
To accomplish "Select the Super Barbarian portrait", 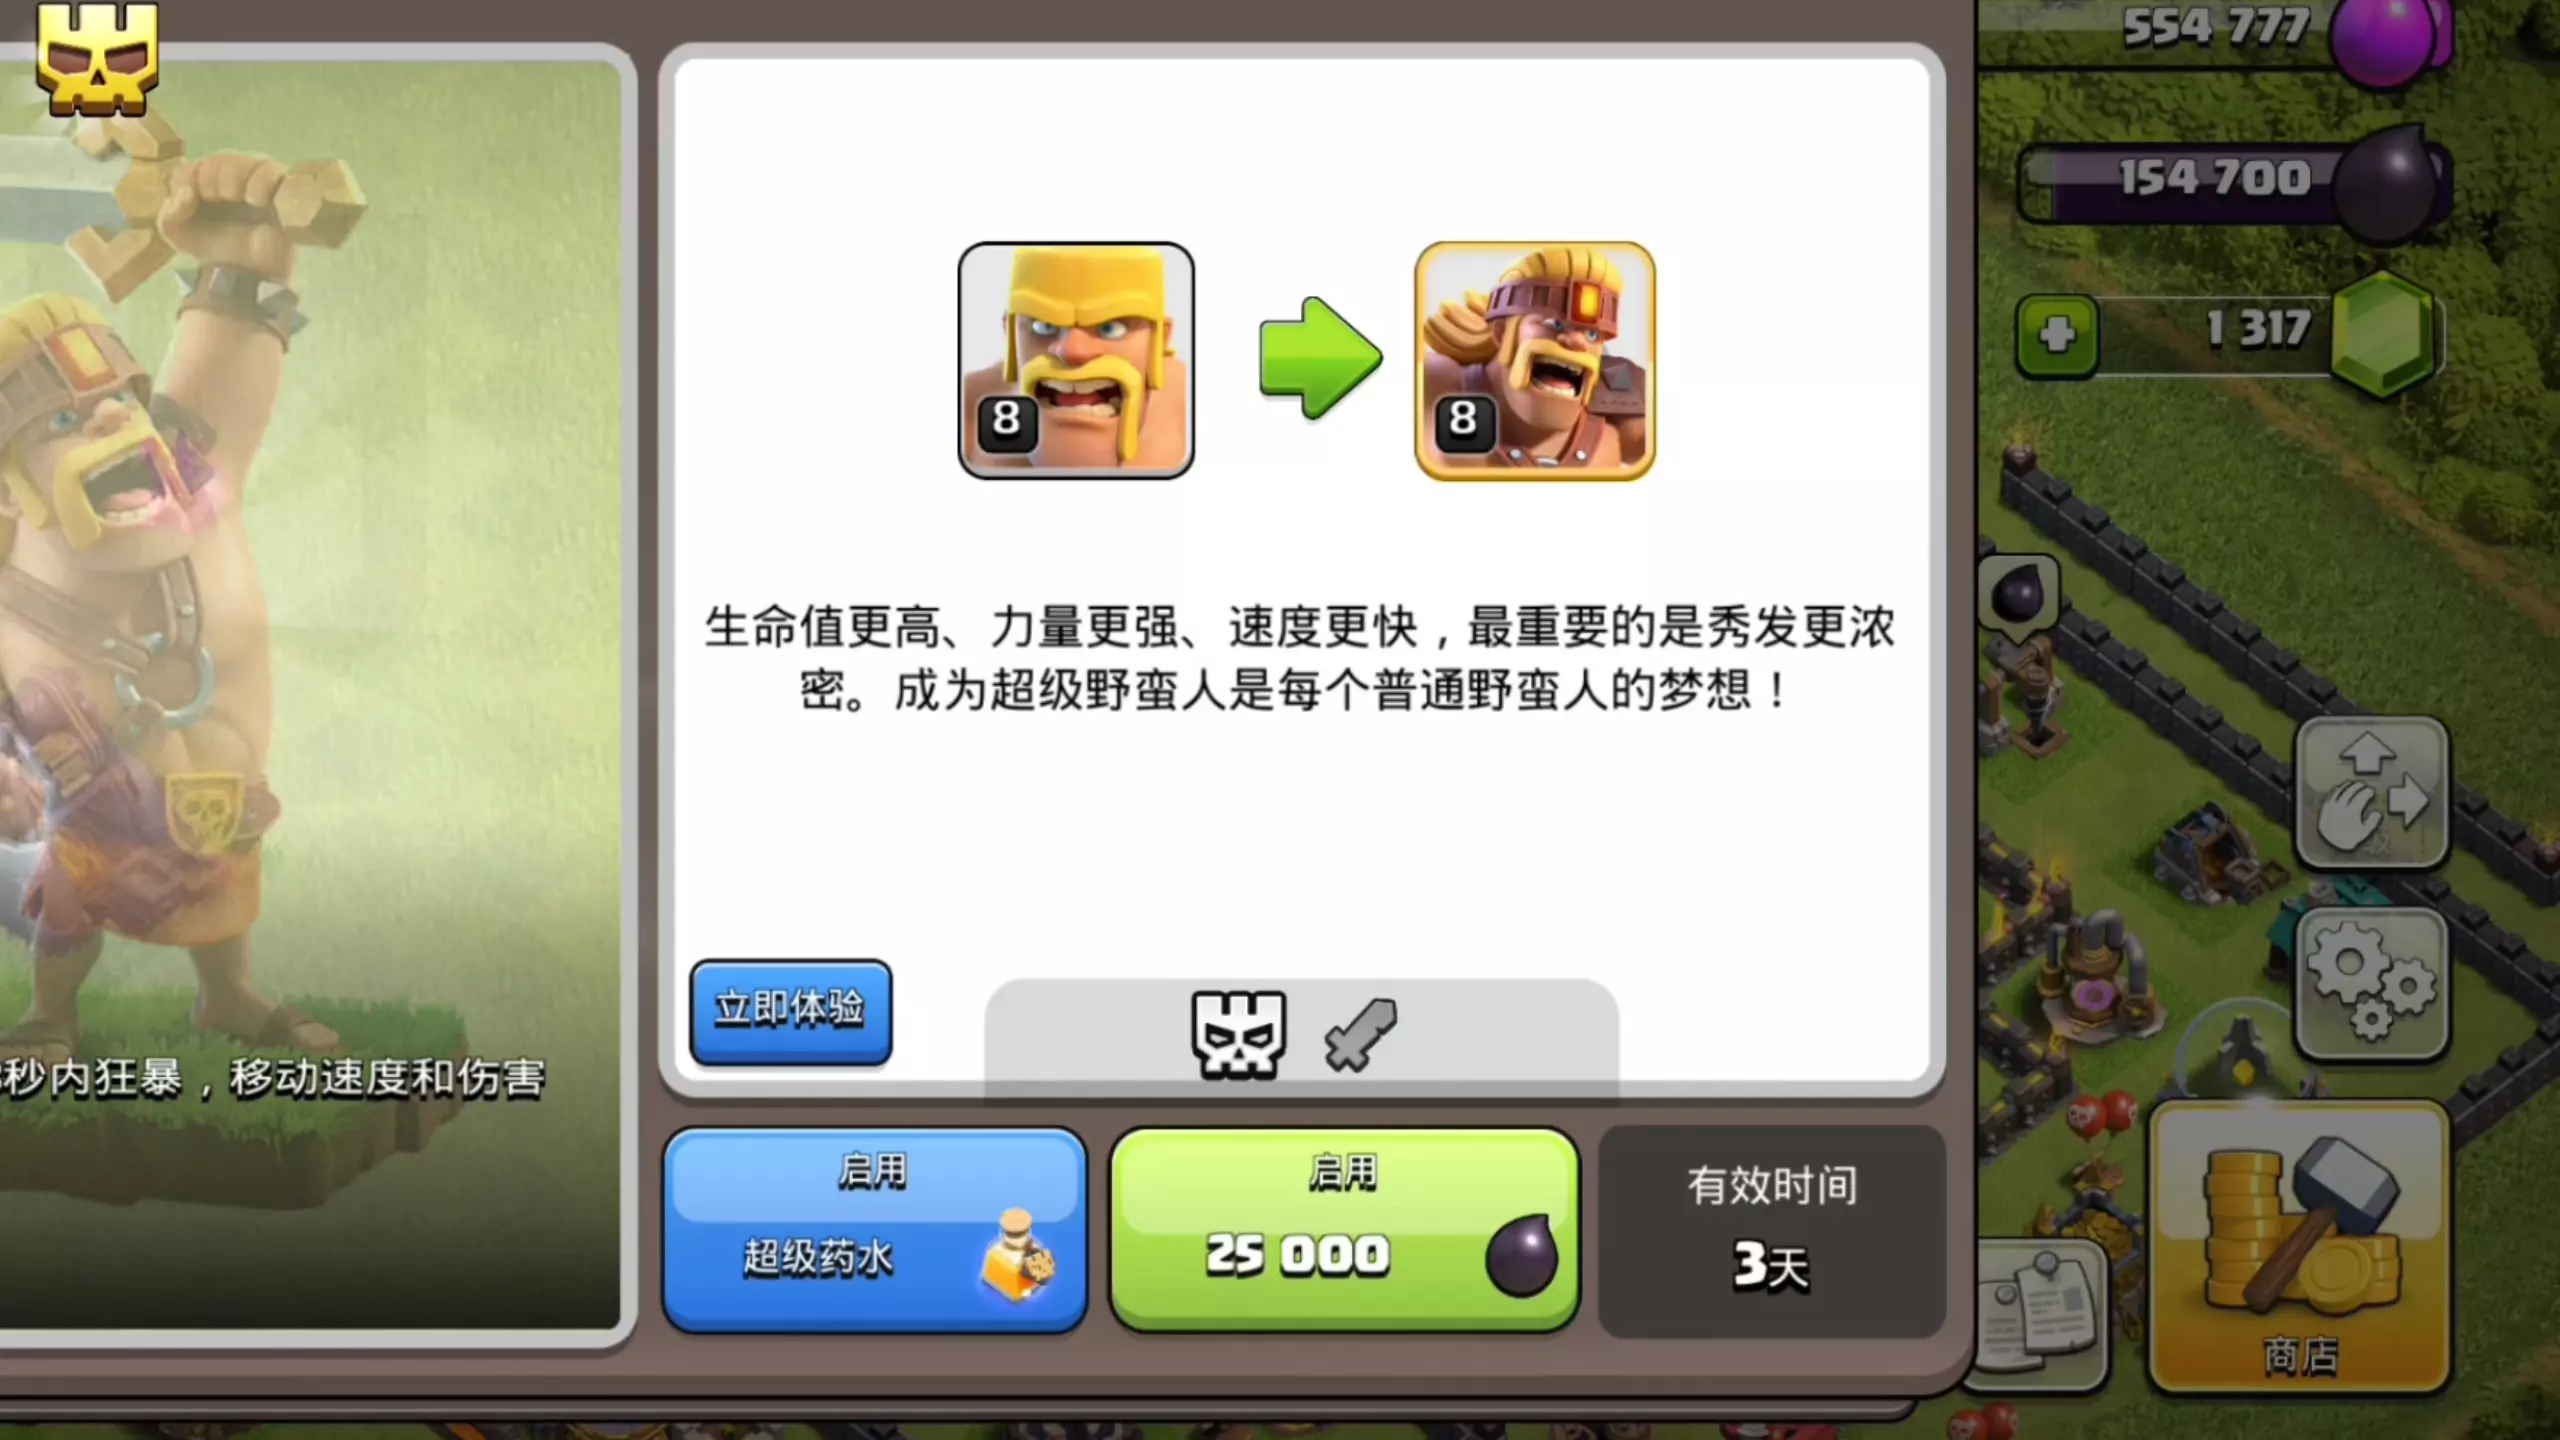I will pyautogui.click(x=1534, y=360).
